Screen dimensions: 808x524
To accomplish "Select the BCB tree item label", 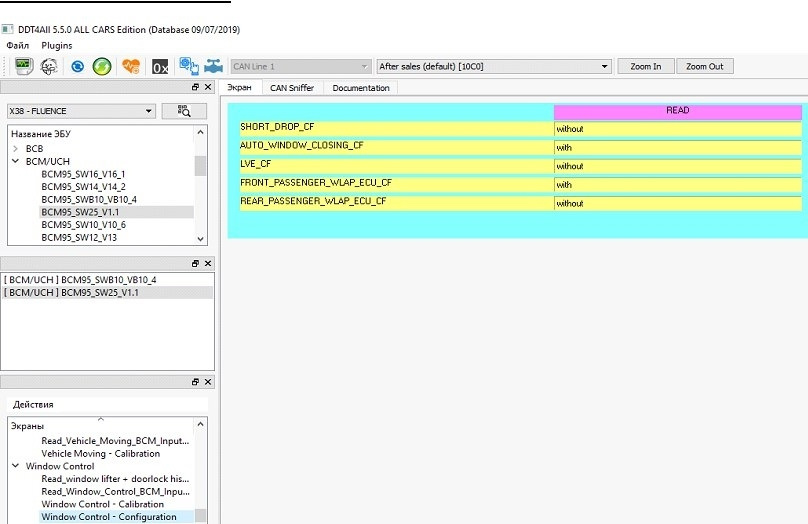I will [x=35, y=148].
